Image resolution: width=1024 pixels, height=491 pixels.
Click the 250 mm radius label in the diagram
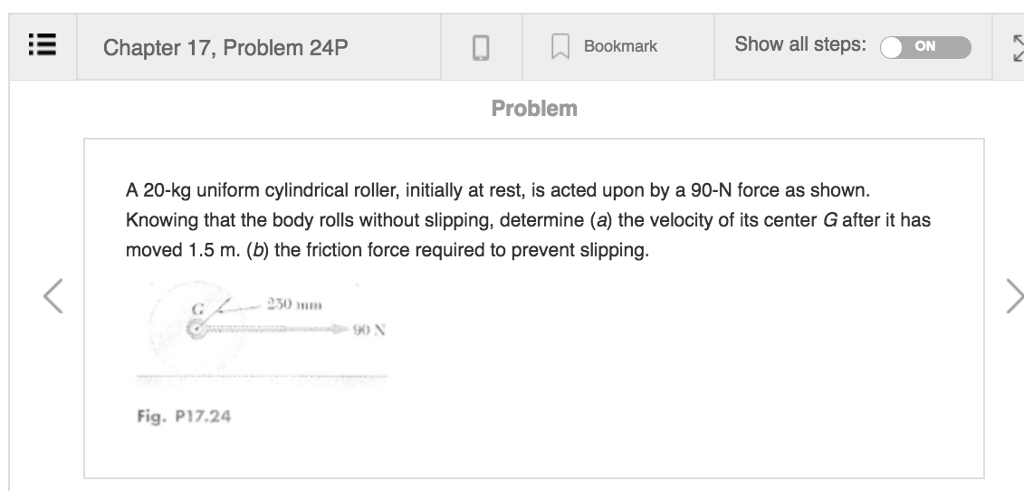pos(294,304)
